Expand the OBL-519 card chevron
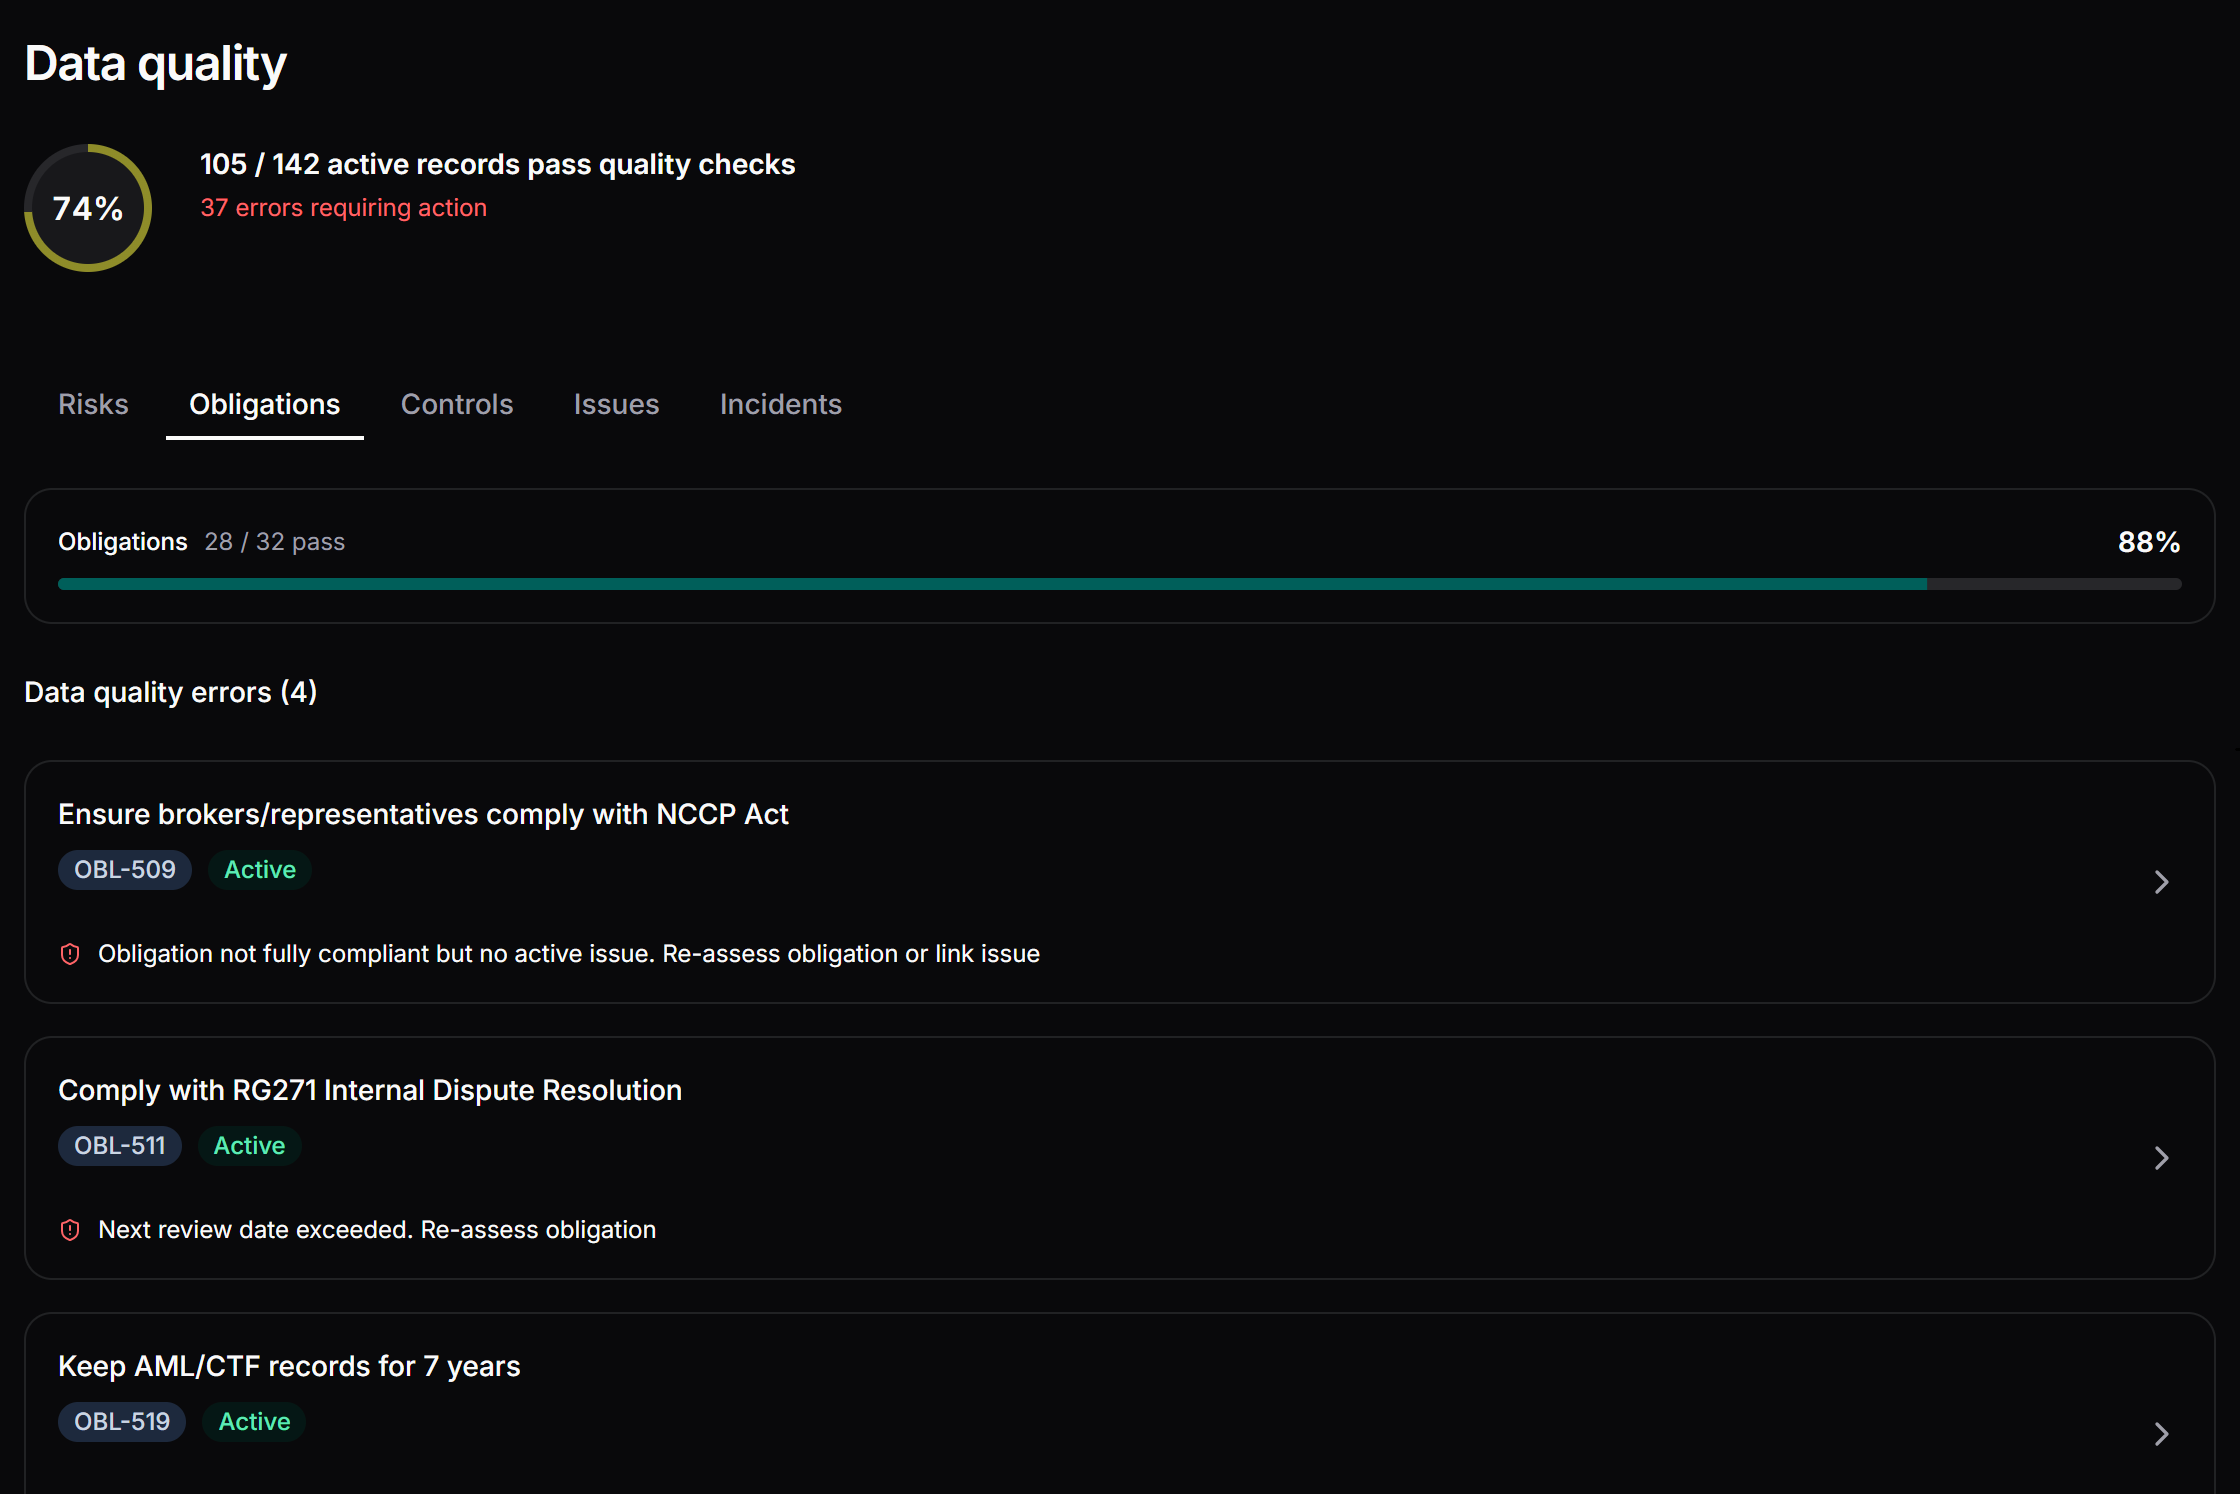Viewport: 2240px width, 1494px height. coord(2161,1434)
